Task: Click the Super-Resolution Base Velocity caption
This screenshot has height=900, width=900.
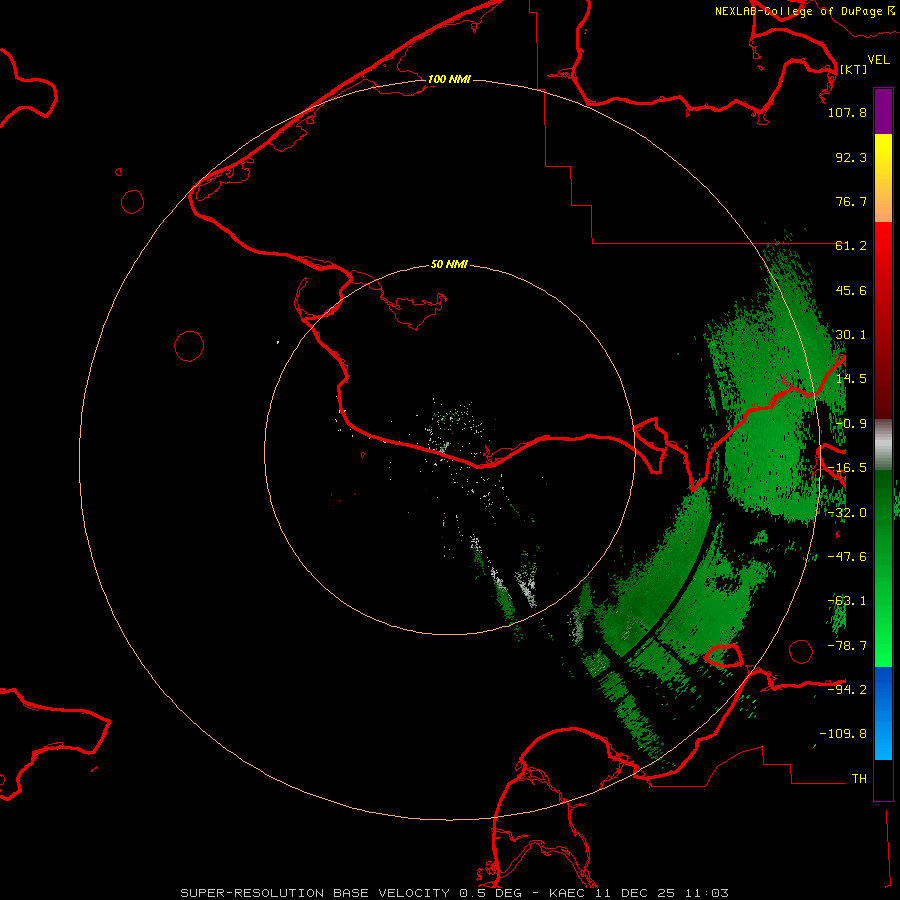Action: (455, 893)
